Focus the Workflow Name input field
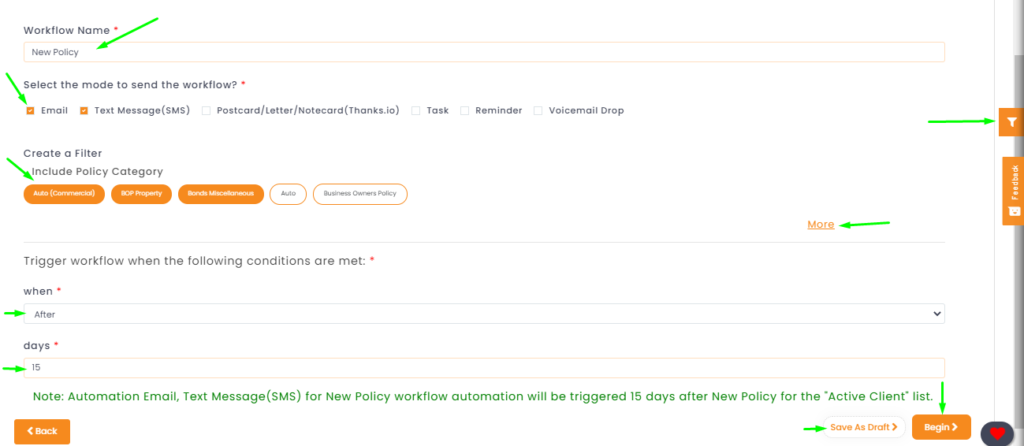Viewport: 1024px width, 446px height. (x=484, y=52)
